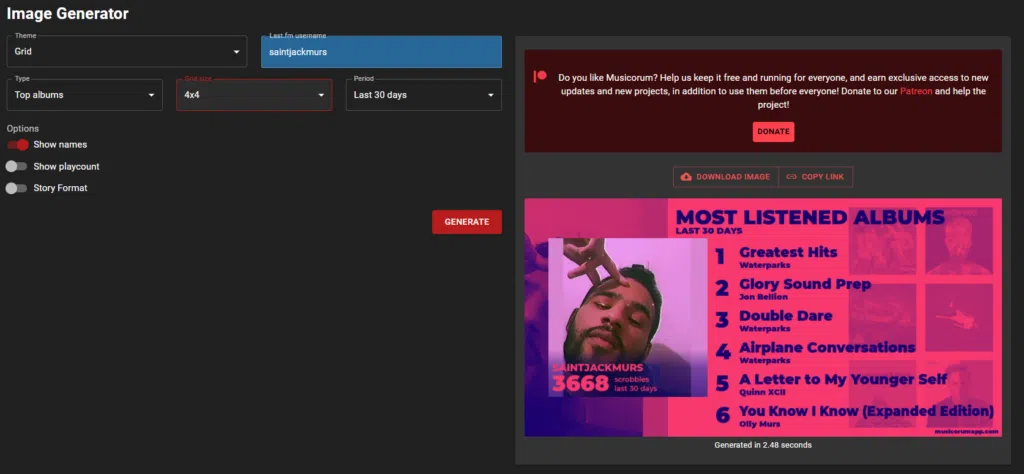Open the Period dropdown showing Last 30 days
The width and height of the screenshot is (1024, 474).
(424, 95)
